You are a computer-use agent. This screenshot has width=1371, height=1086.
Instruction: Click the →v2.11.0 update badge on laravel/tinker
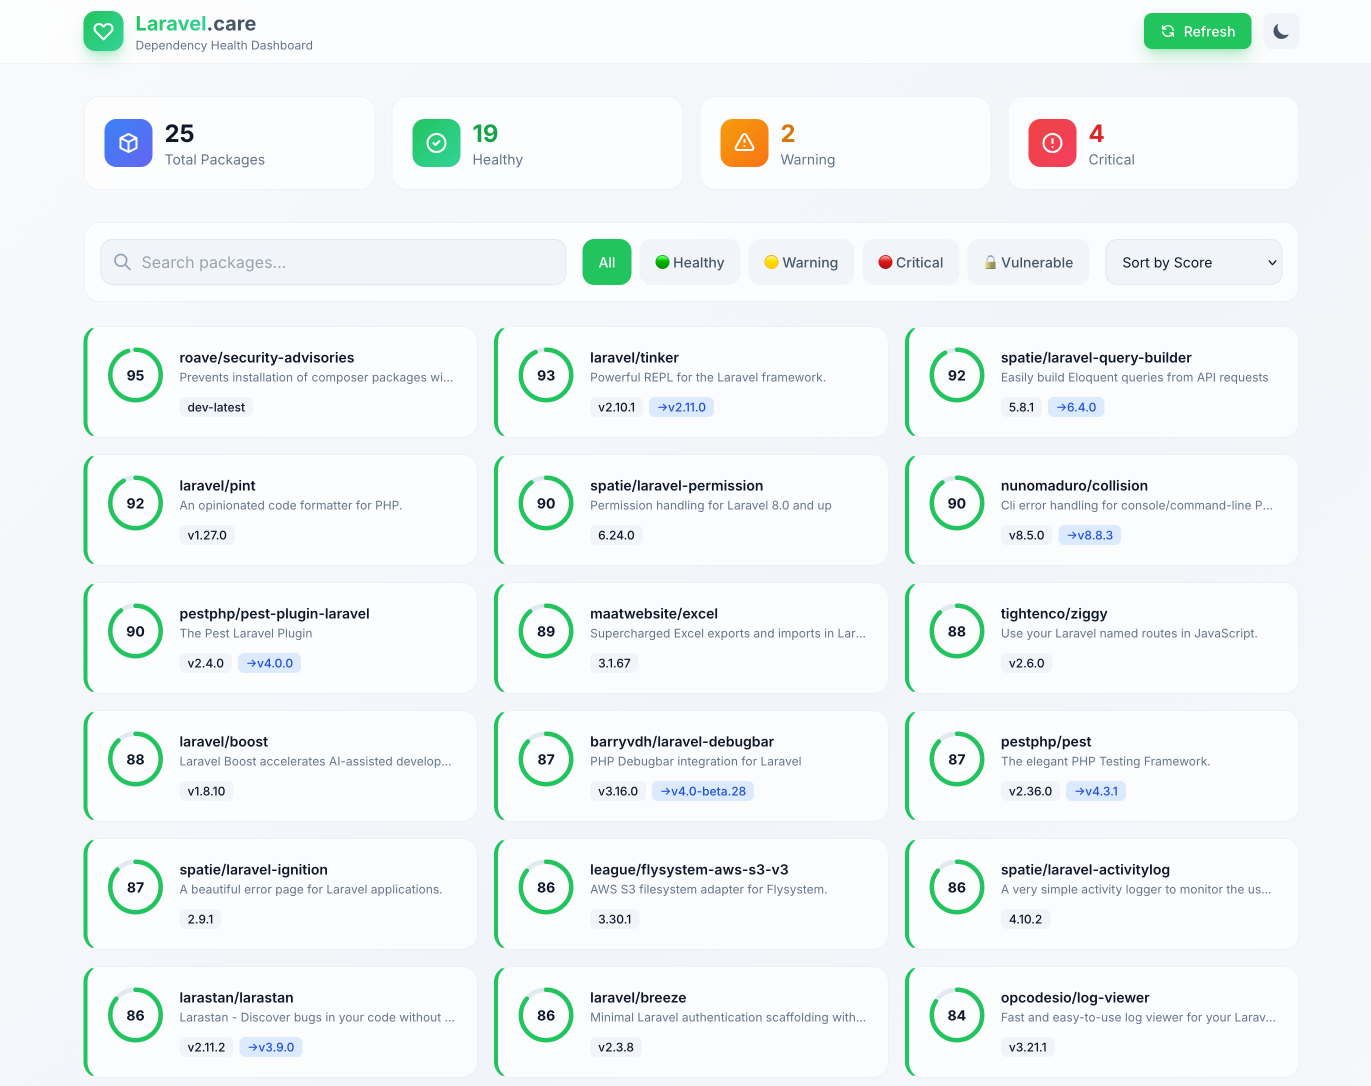tap(681, 407)
